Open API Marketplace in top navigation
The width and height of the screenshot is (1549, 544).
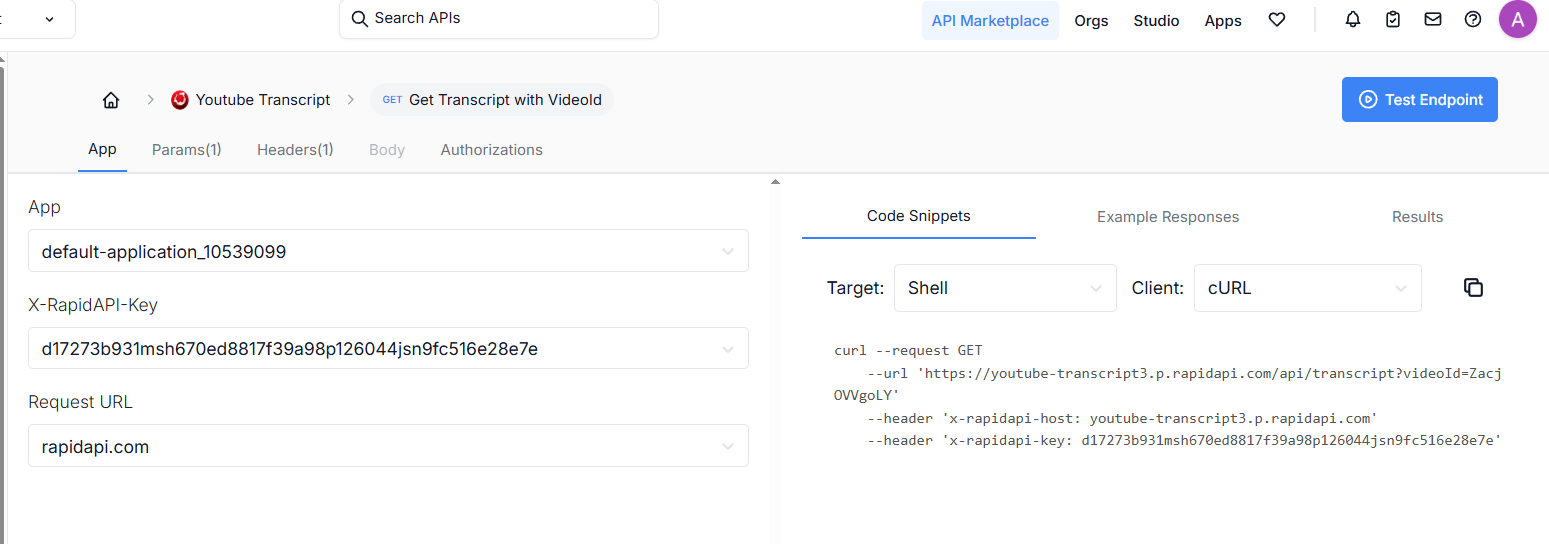coord(990,20)
